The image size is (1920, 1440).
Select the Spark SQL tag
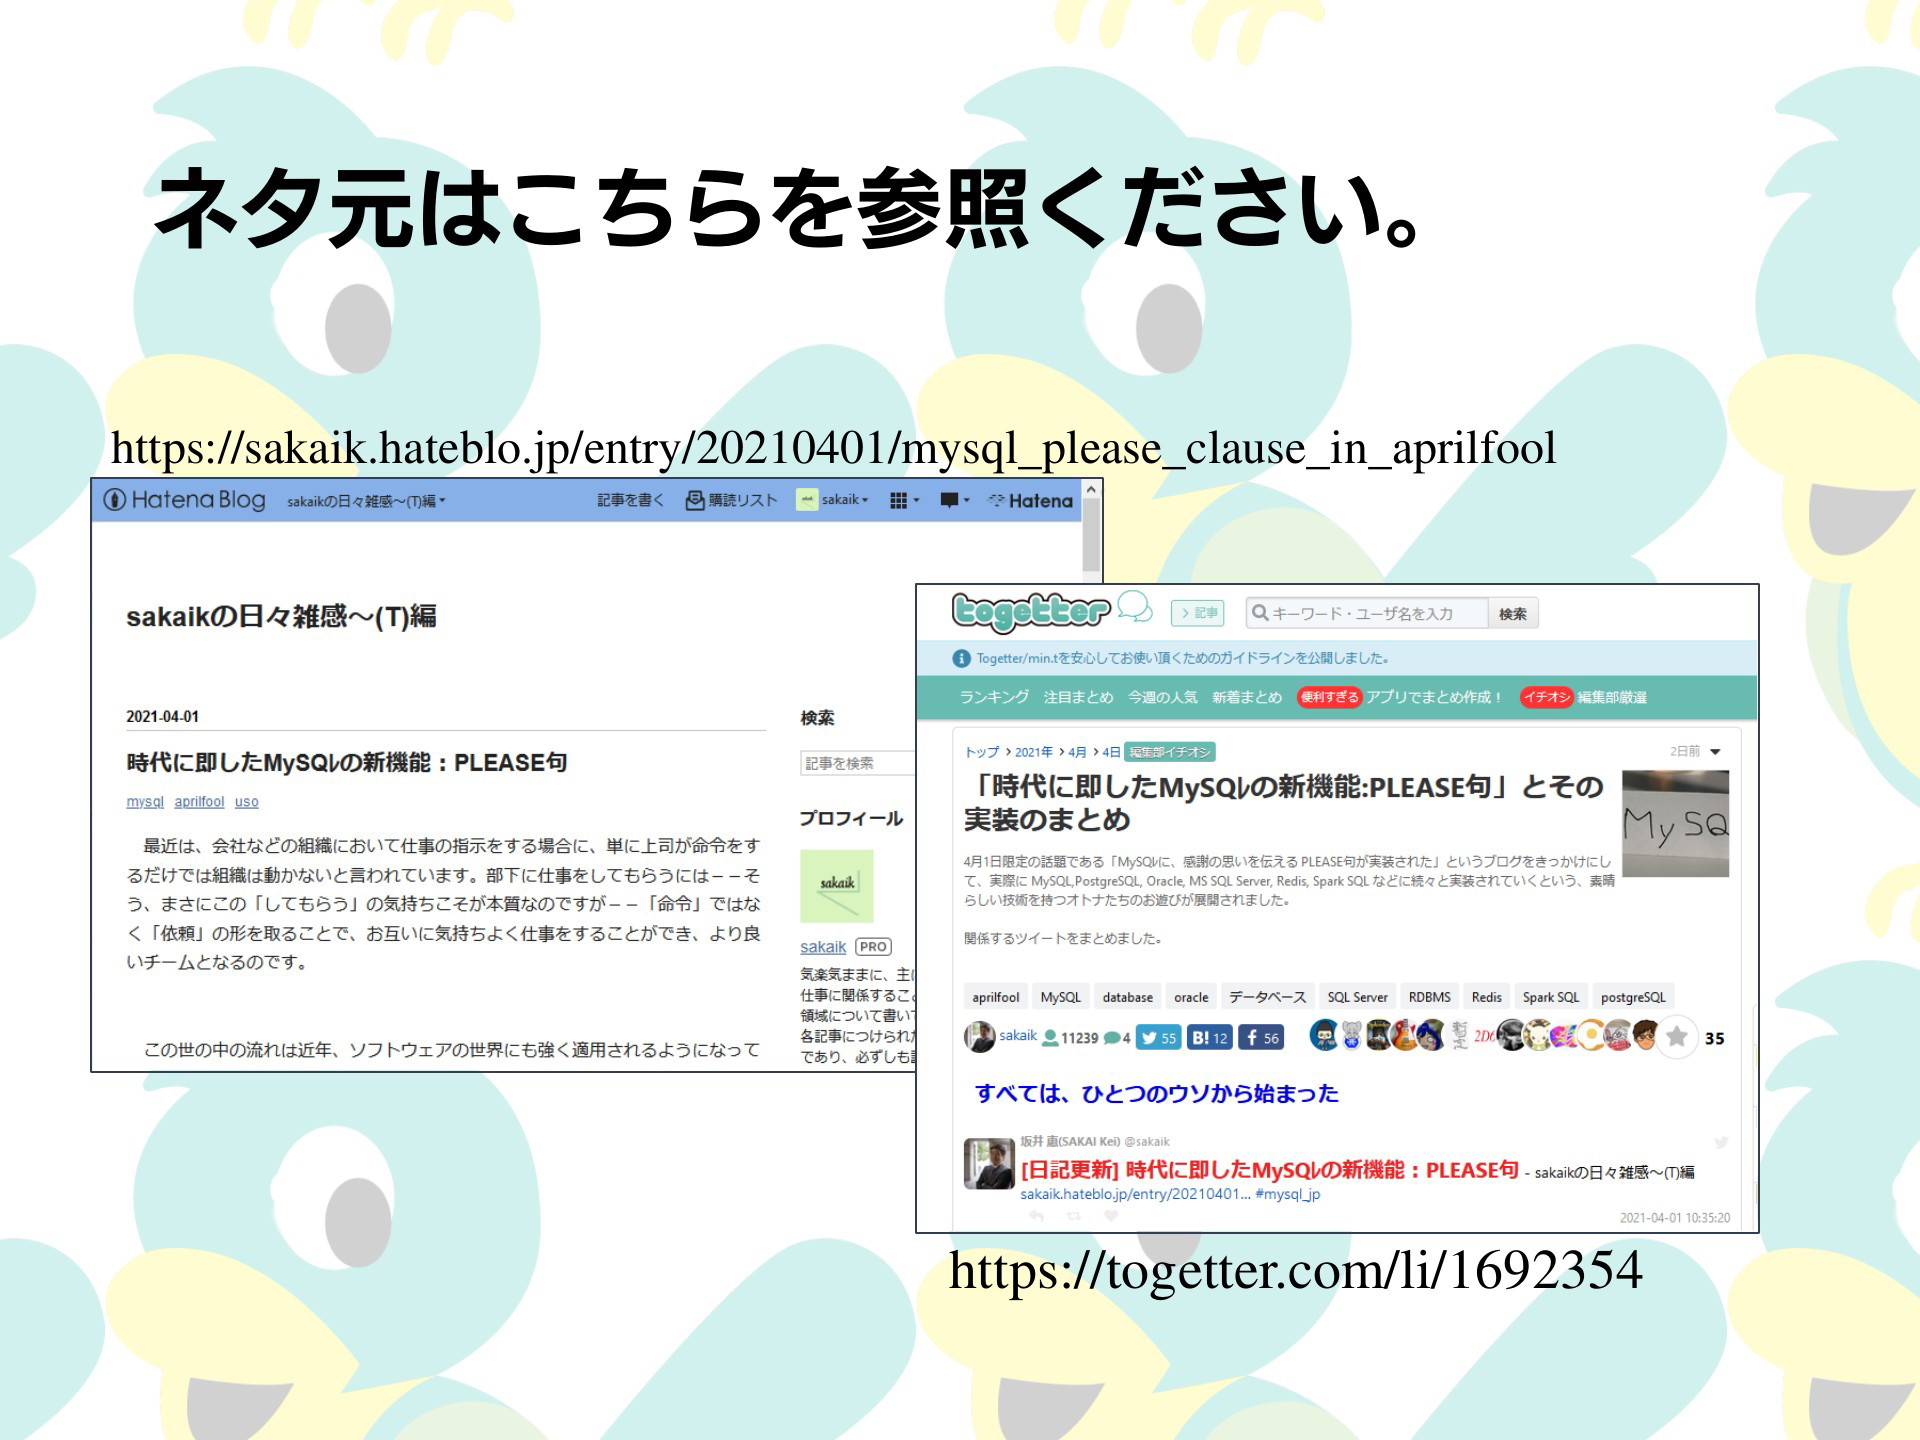click(x=1550, y=997)
